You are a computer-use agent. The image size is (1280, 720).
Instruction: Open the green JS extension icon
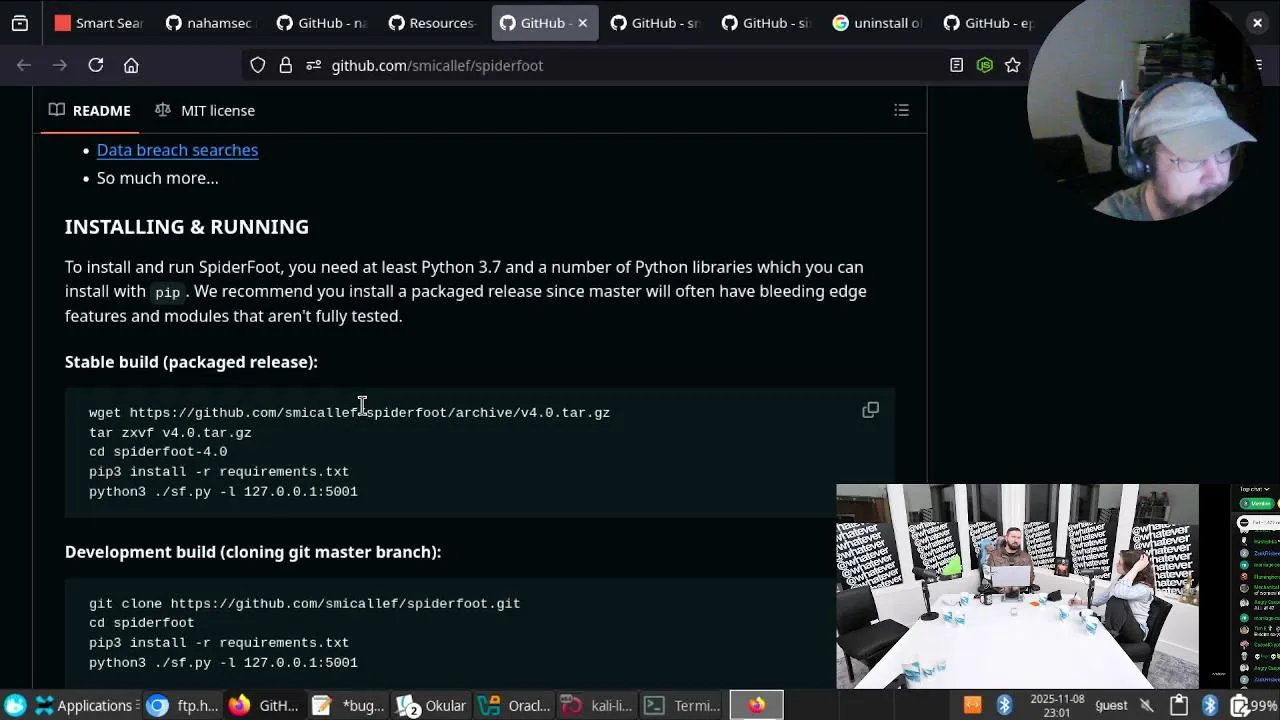(x=985, y=65)
